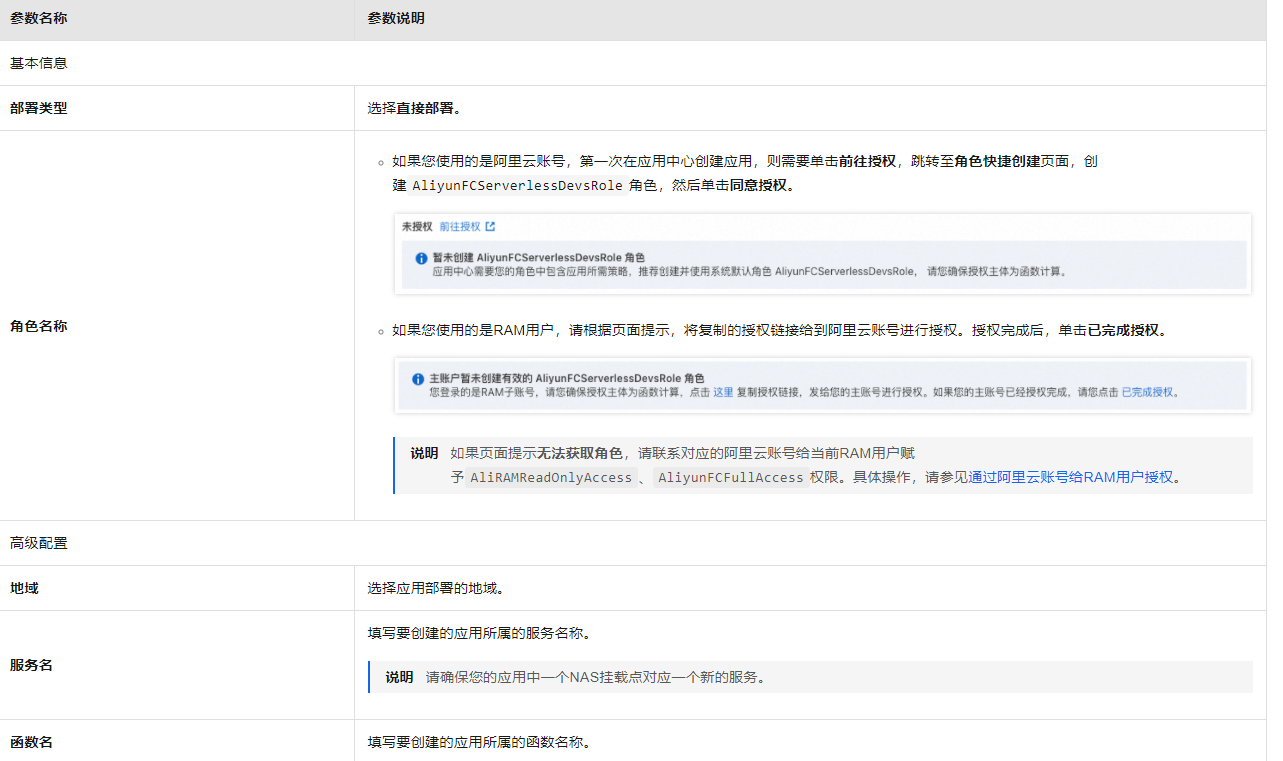This screenshot has width=1283, height=761.
Task: Click the NAS挂载点 note under 服务名
Action: [810, 677]
